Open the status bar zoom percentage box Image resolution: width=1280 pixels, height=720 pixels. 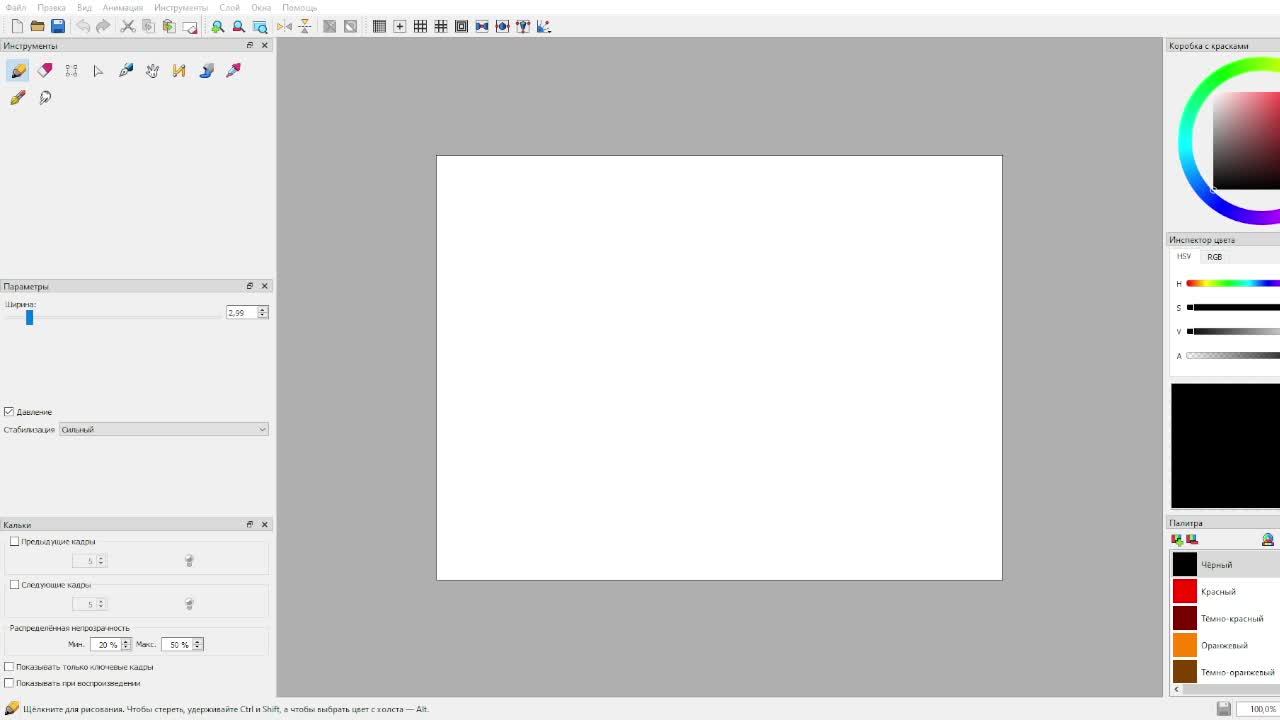pos(1258,709)
